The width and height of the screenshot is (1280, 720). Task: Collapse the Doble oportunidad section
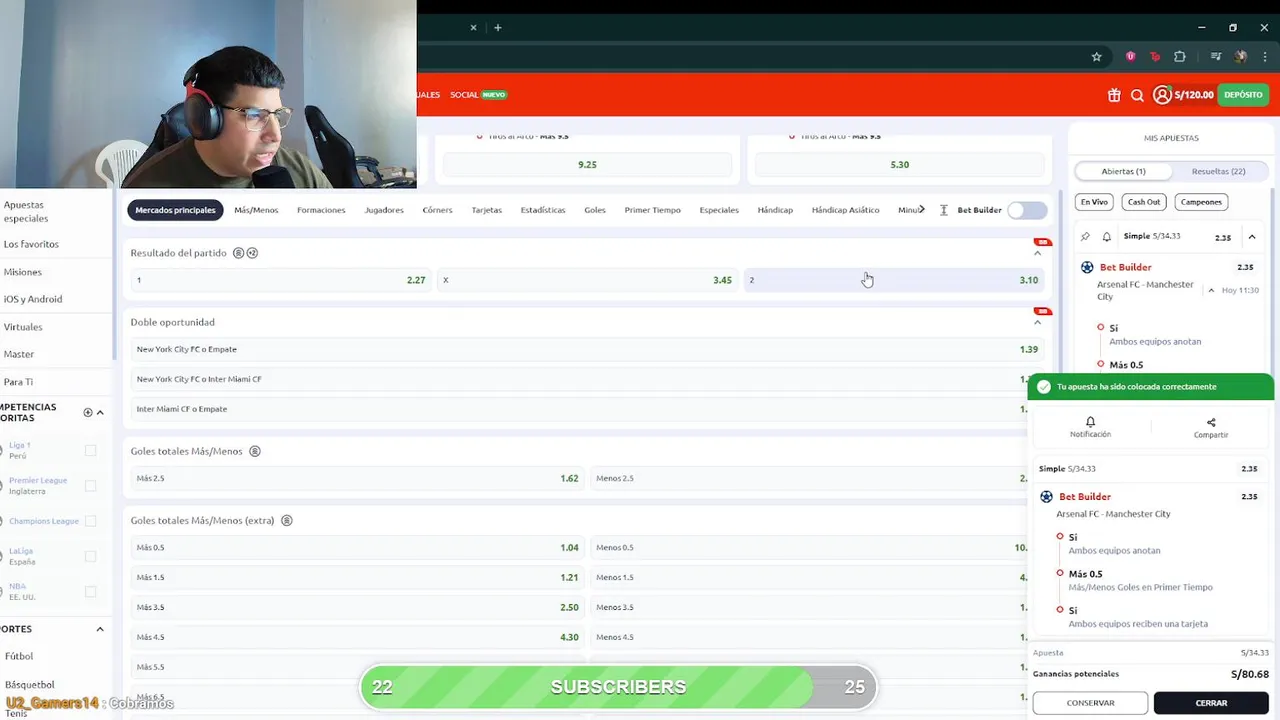click(1037, 322)
